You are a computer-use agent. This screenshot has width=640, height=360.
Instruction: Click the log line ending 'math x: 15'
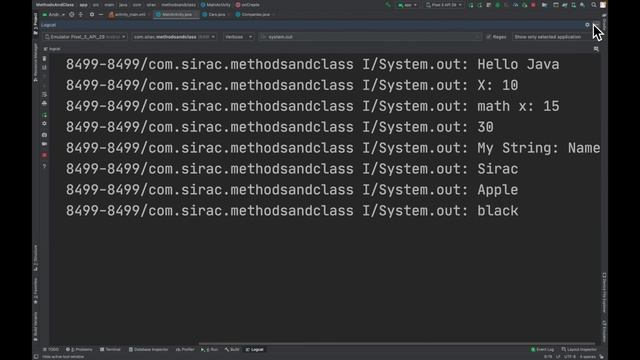(x=313, y=106)
